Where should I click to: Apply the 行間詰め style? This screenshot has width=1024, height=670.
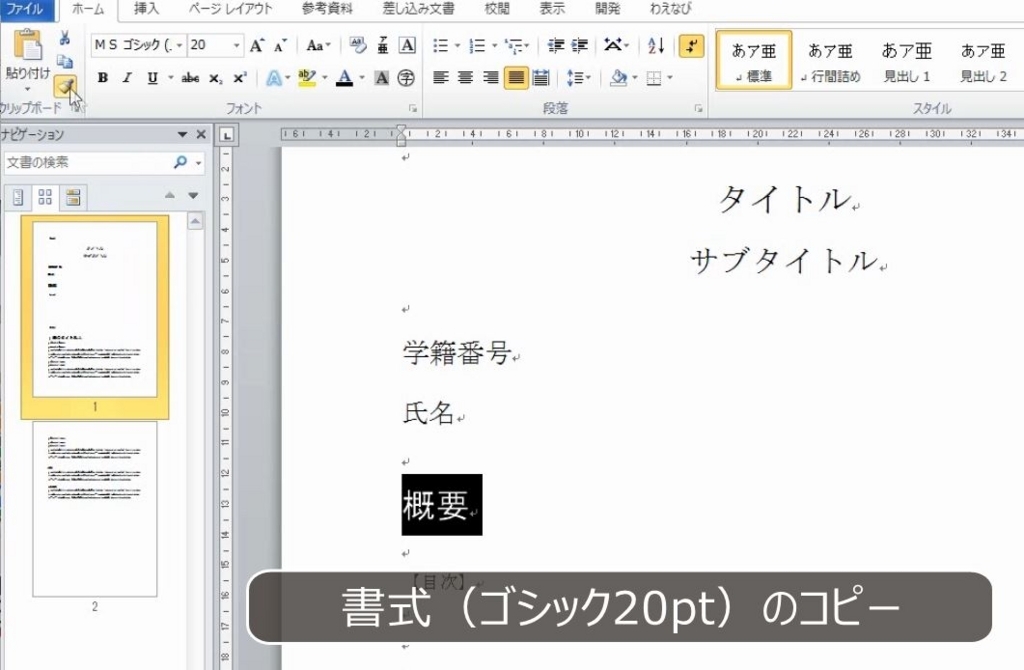click(831, 60)
